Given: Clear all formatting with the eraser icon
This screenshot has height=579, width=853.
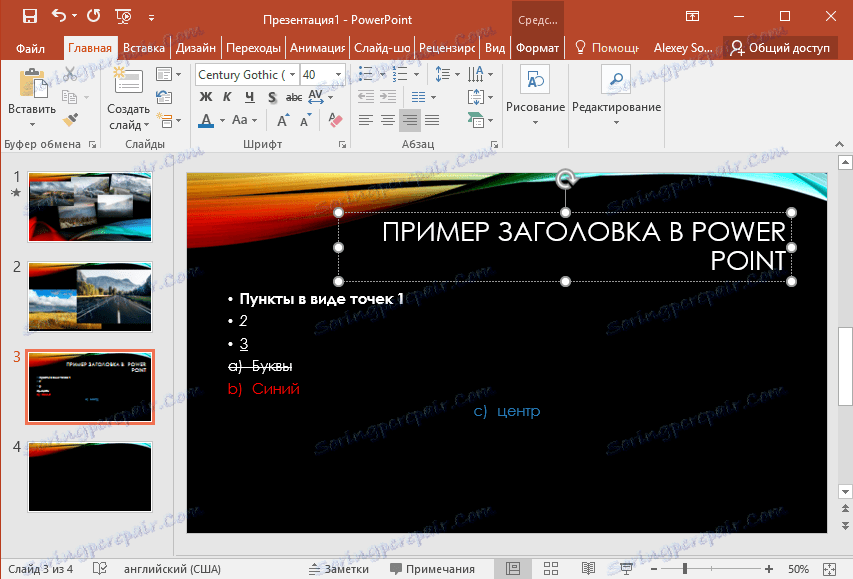Looking at the screenshot, I should click(x=334, y=120).
